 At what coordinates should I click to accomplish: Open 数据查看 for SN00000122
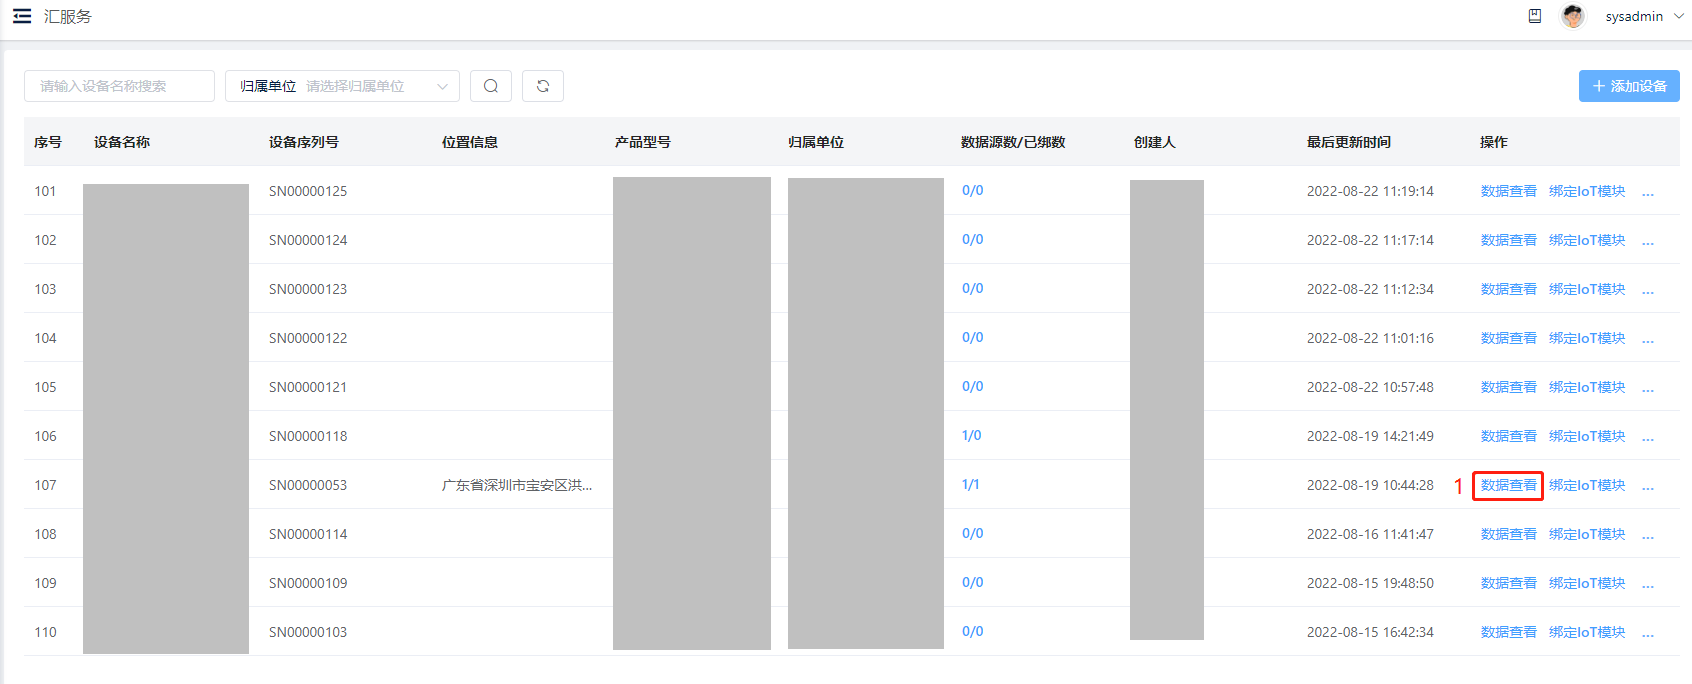[x=1508, y=338]
